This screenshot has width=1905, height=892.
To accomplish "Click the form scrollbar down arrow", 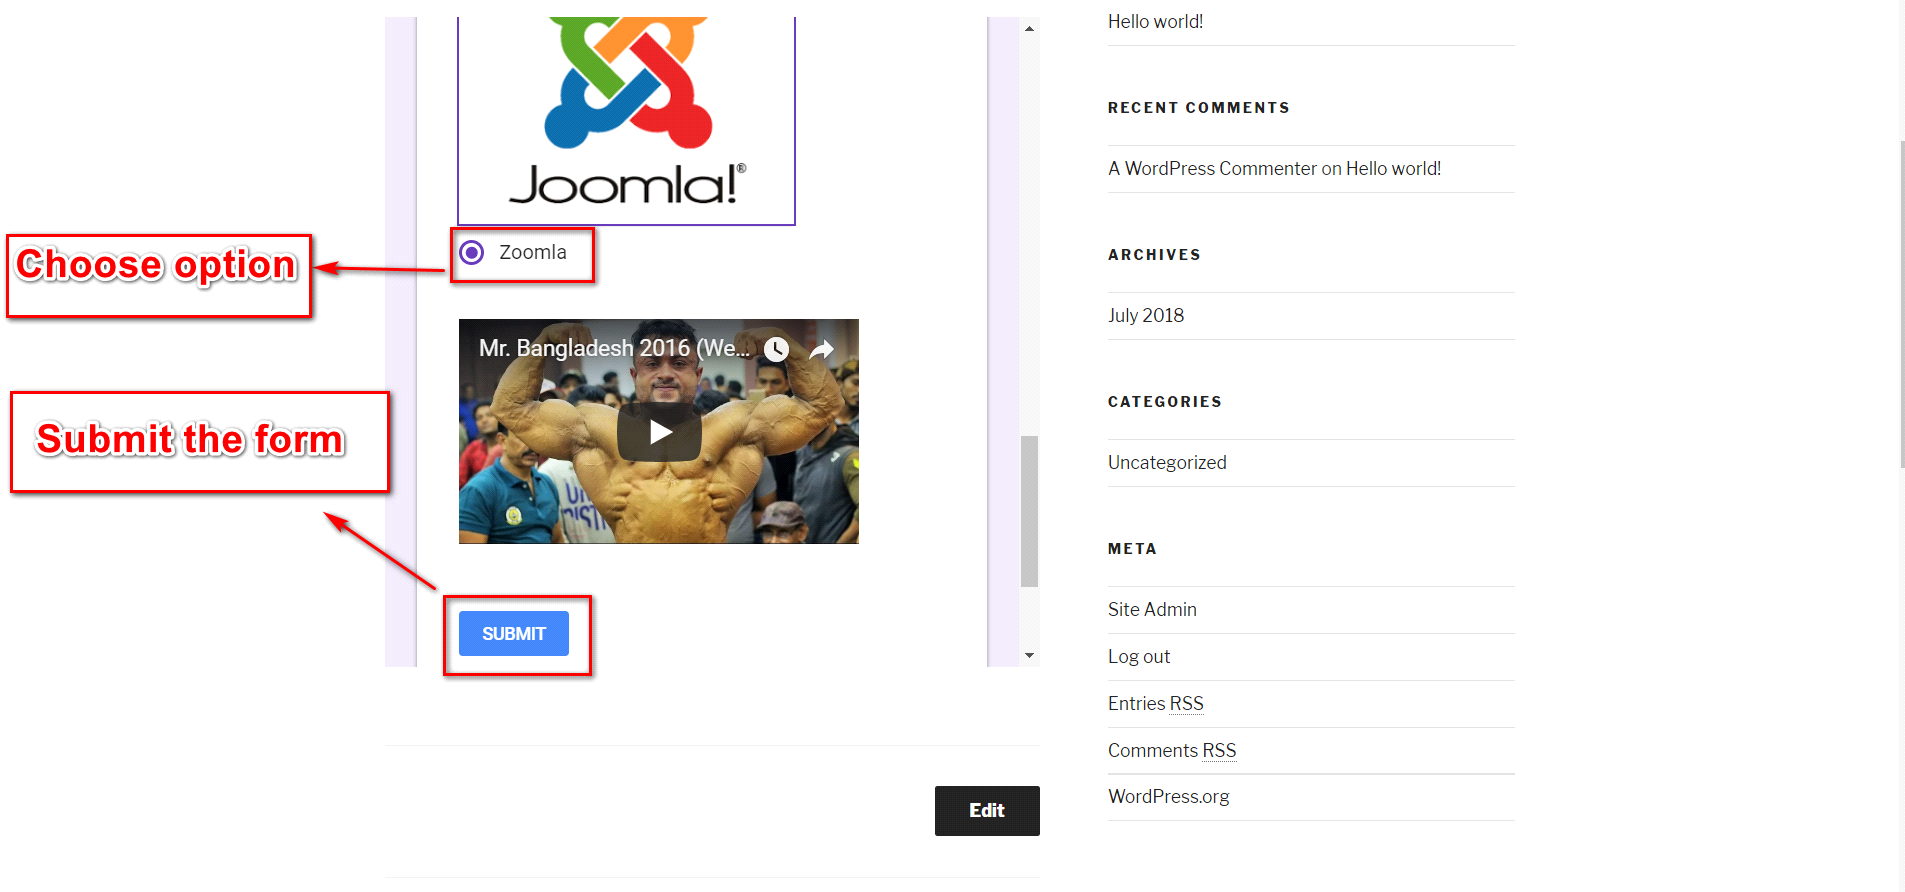I will [1029, 656].
